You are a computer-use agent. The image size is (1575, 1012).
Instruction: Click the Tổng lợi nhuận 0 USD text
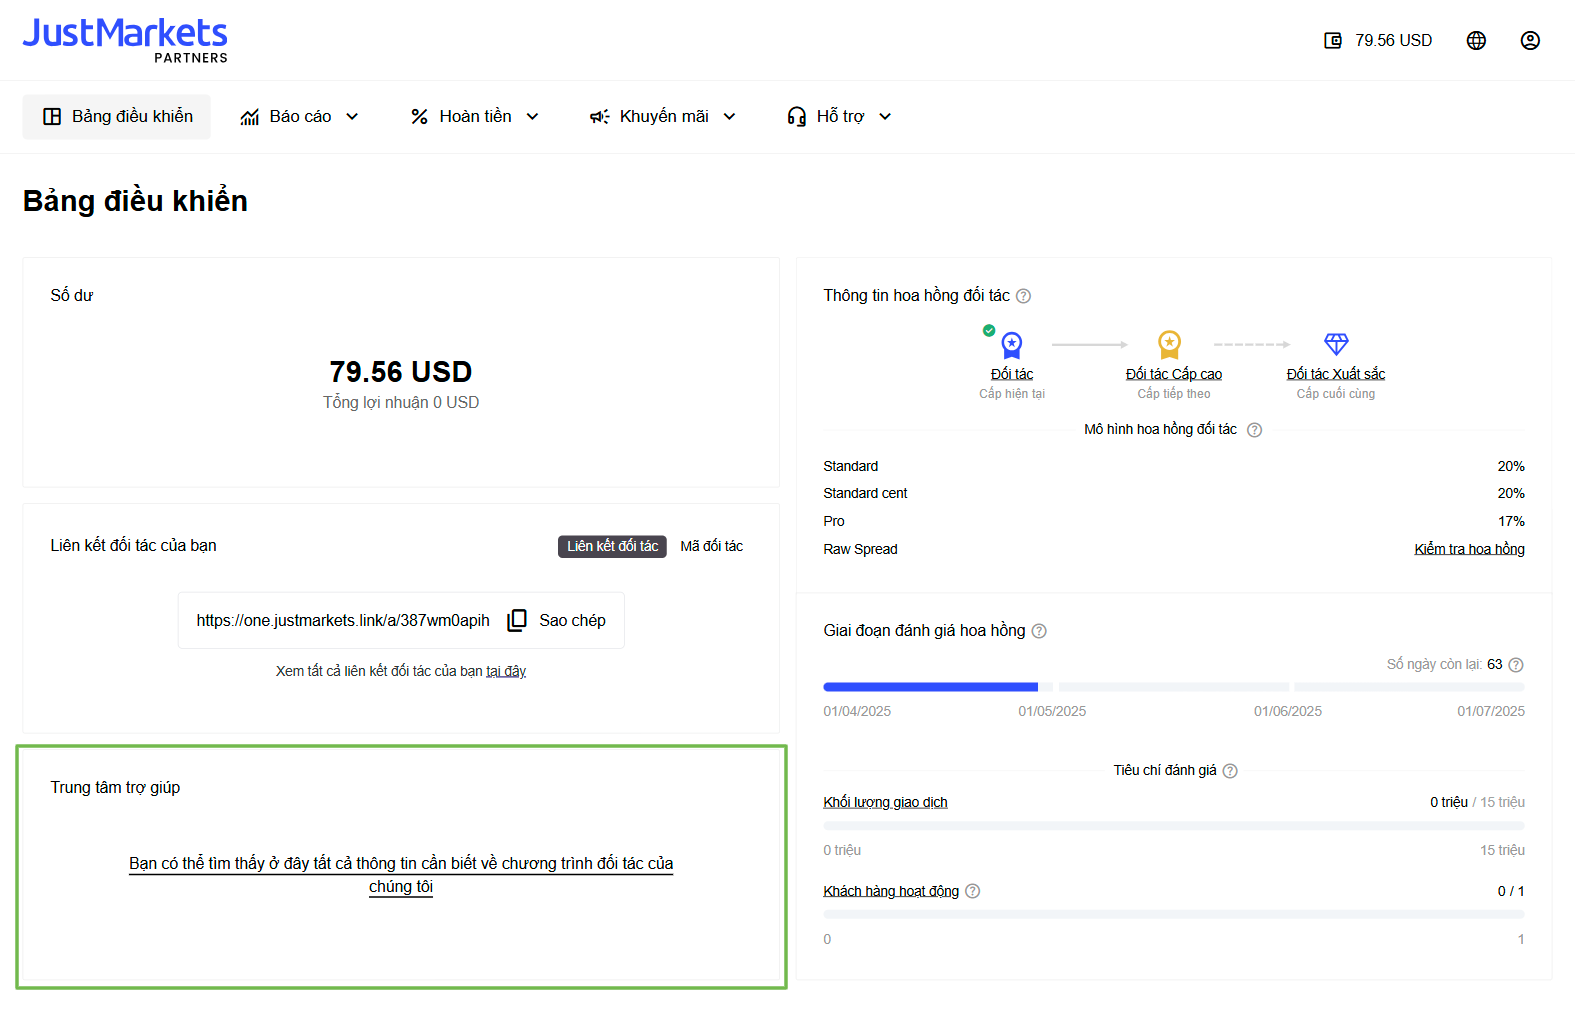[401, 402]
